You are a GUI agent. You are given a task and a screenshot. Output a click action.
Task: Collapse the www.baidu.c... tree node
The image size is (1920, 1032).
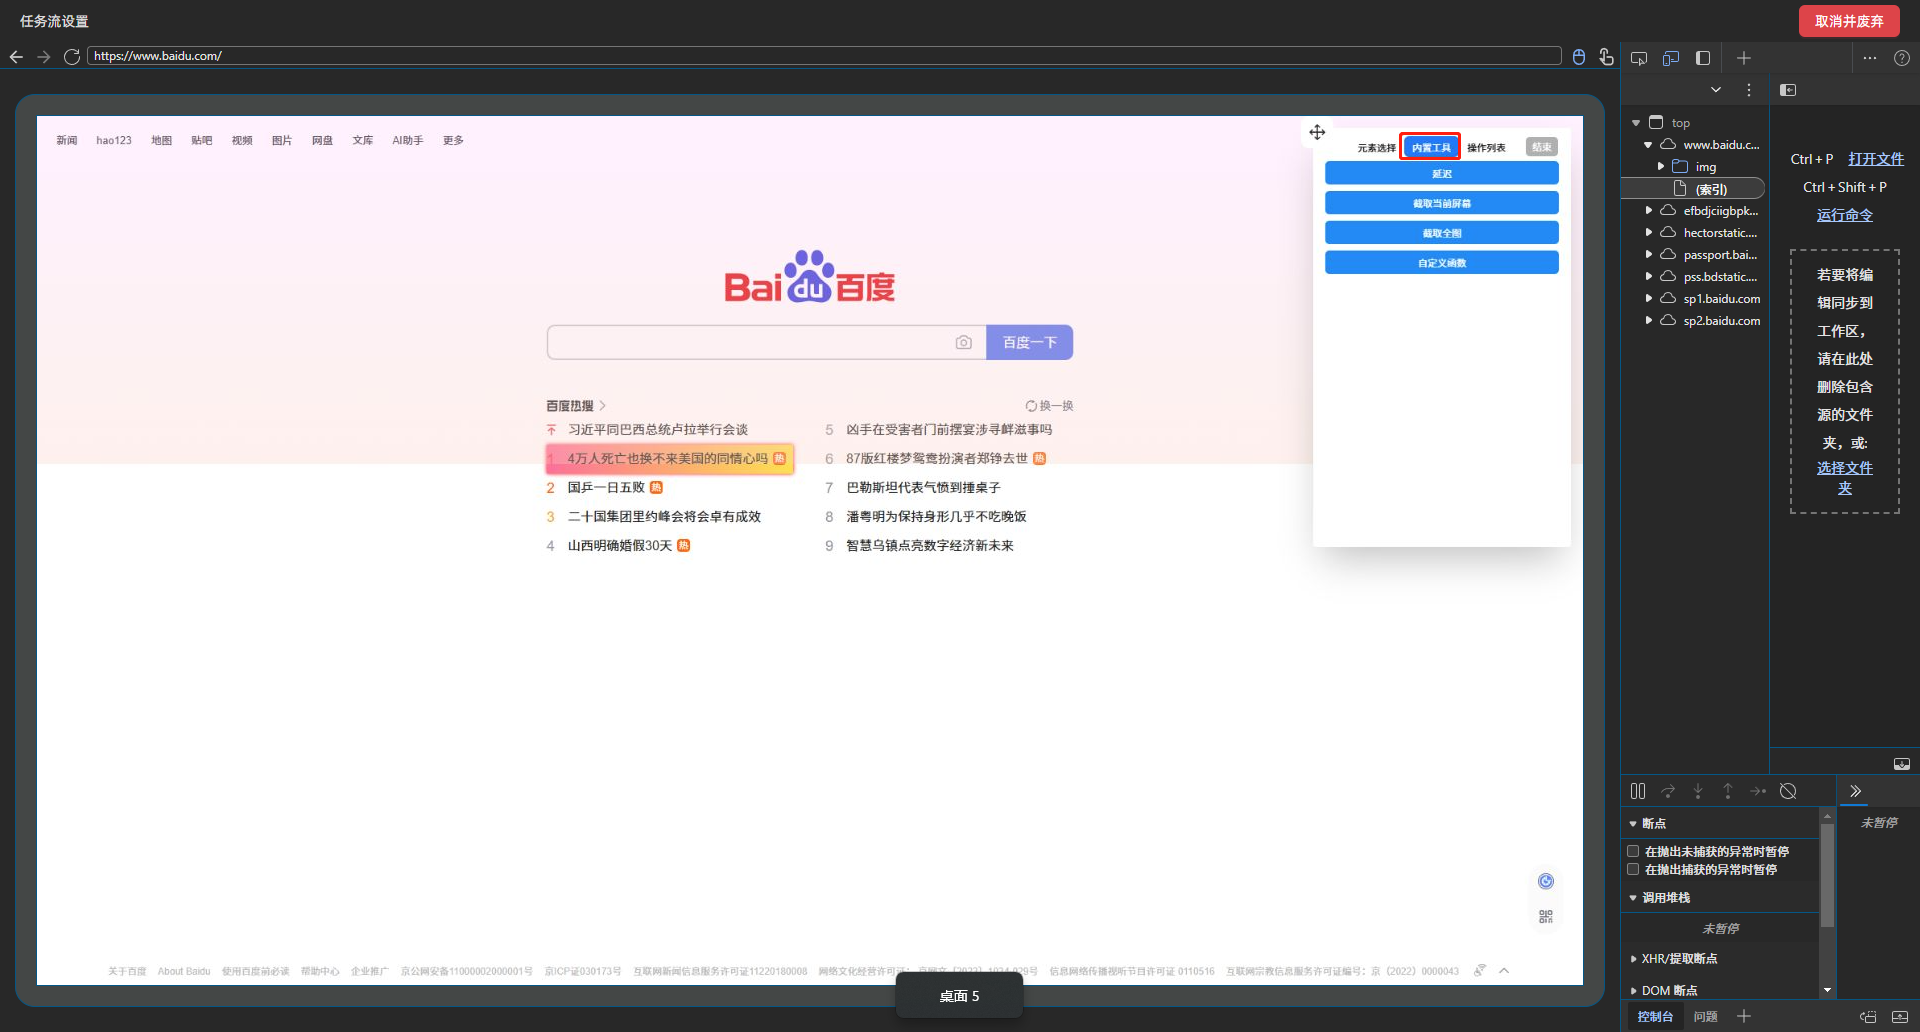[1648, 145]
